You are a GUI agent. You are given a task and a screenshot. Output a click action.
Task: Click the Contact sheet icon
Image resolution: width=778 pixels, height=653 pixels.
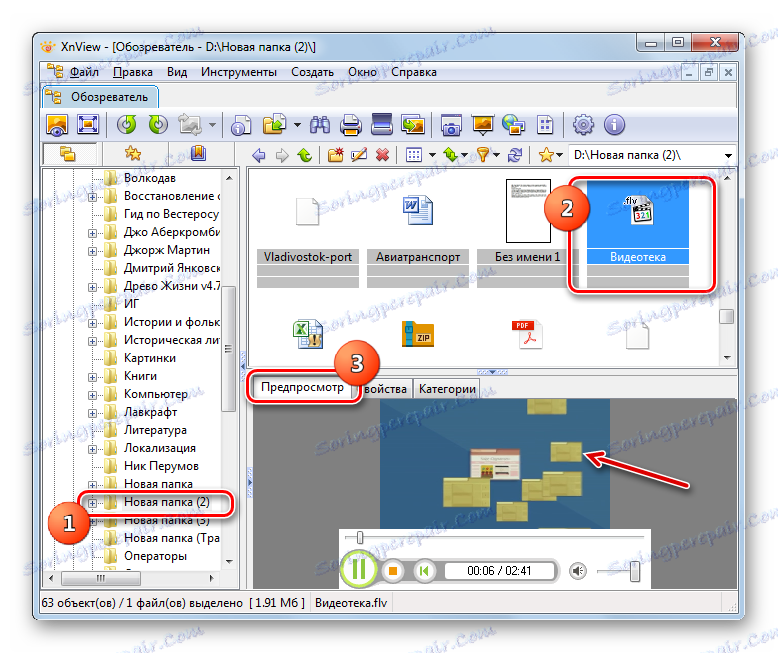coord(544,125)
